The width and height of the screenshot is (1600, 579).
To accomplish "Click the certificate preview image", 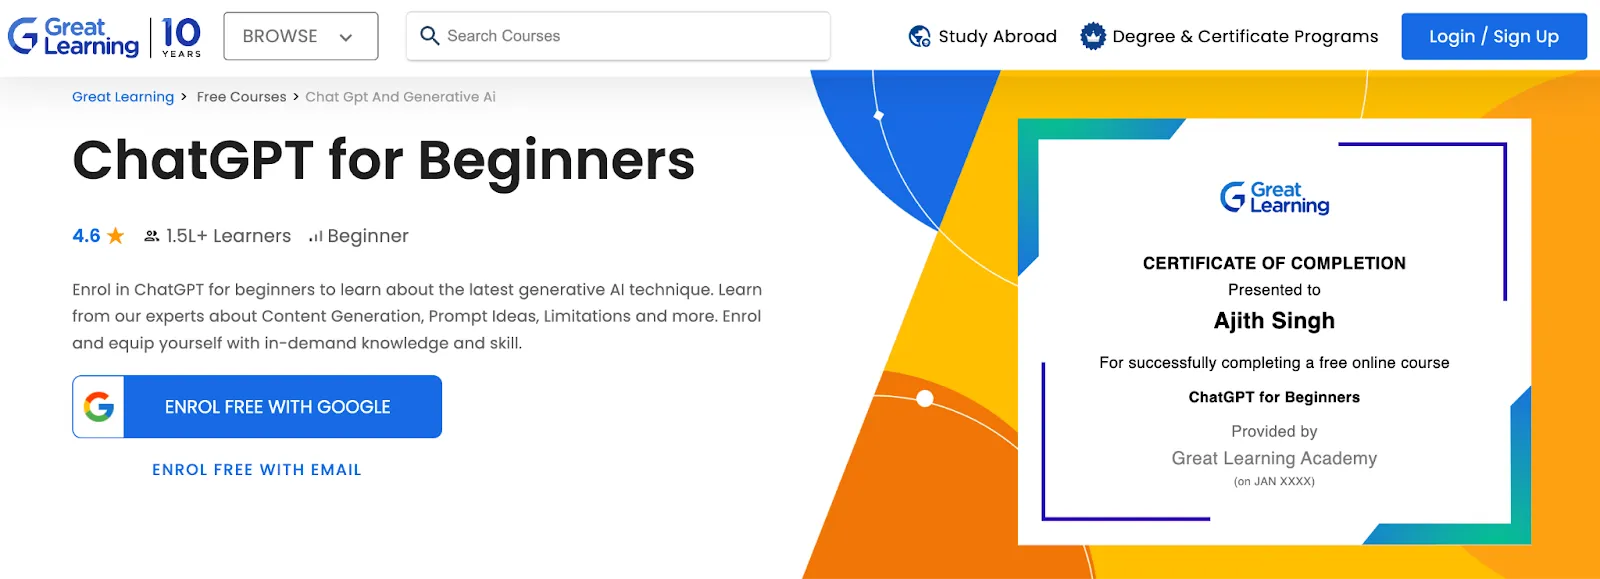I will click(x=1274, y=332).
